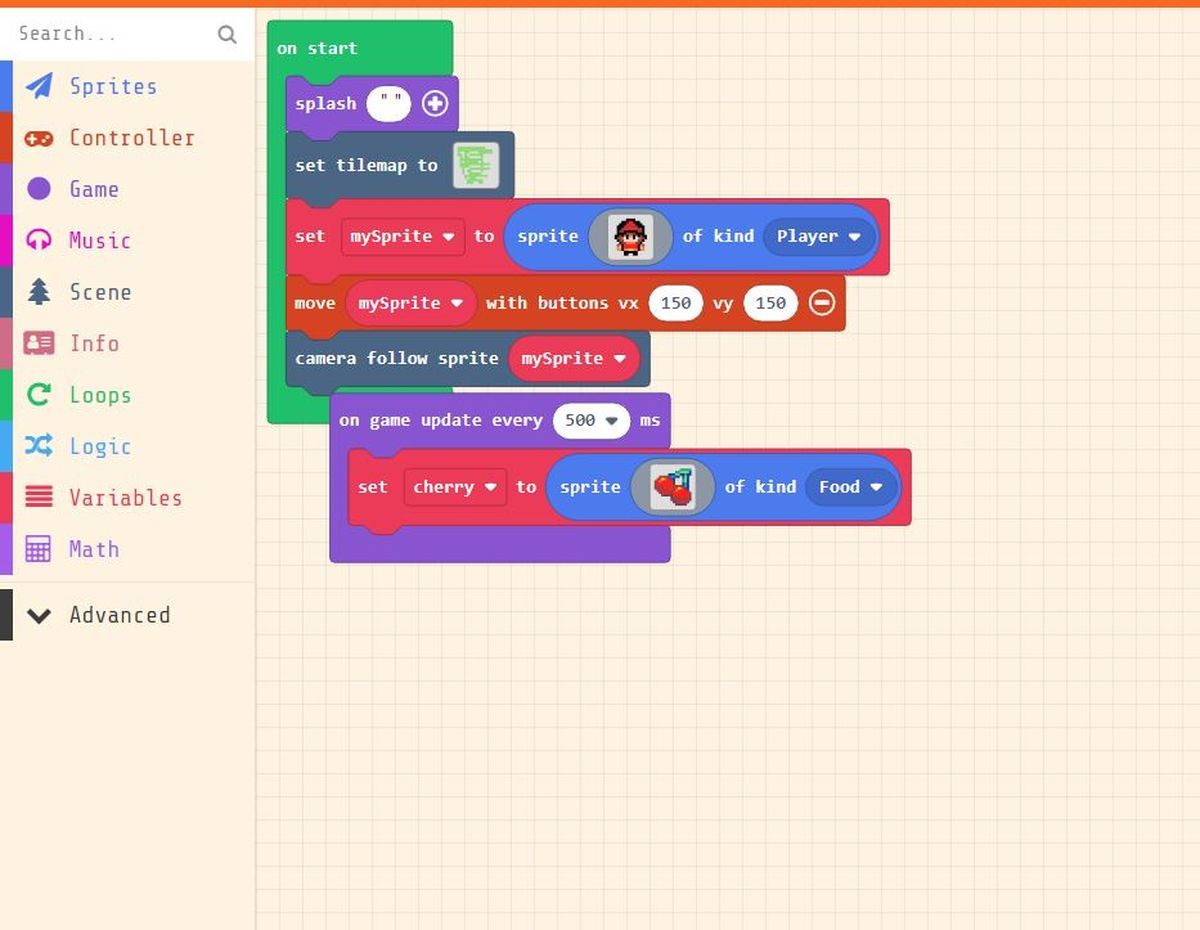Open the Scene tree category
This screenshot has height=930, width=1200.
click(39, 292)
